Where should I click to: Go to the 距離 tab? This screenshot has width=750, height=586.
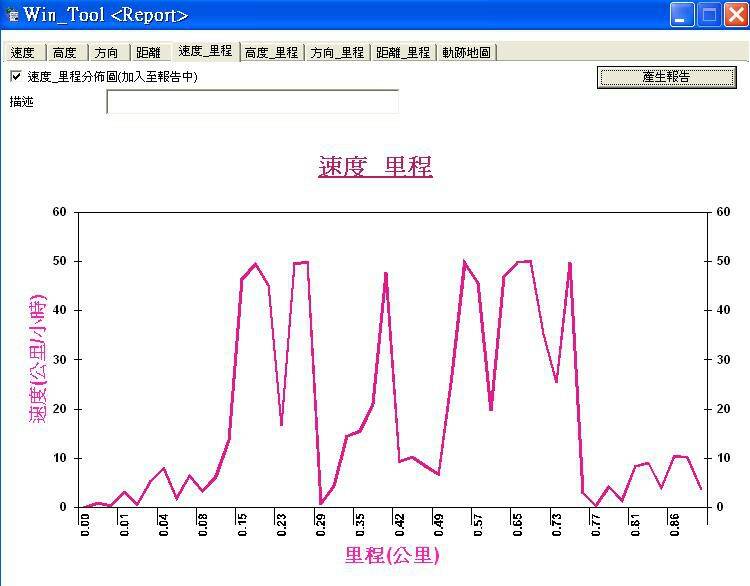148,53
